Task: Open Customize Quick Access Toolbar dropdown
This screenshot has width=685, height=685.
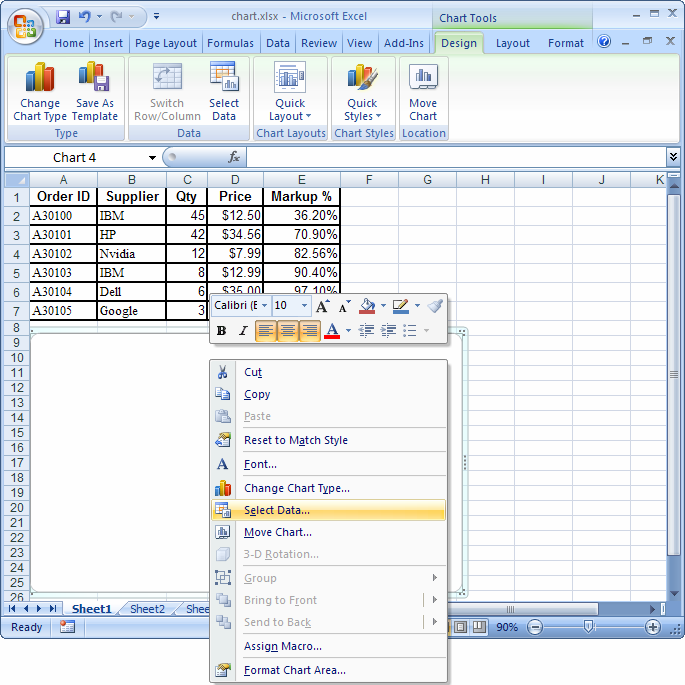Action: point(156,17)
